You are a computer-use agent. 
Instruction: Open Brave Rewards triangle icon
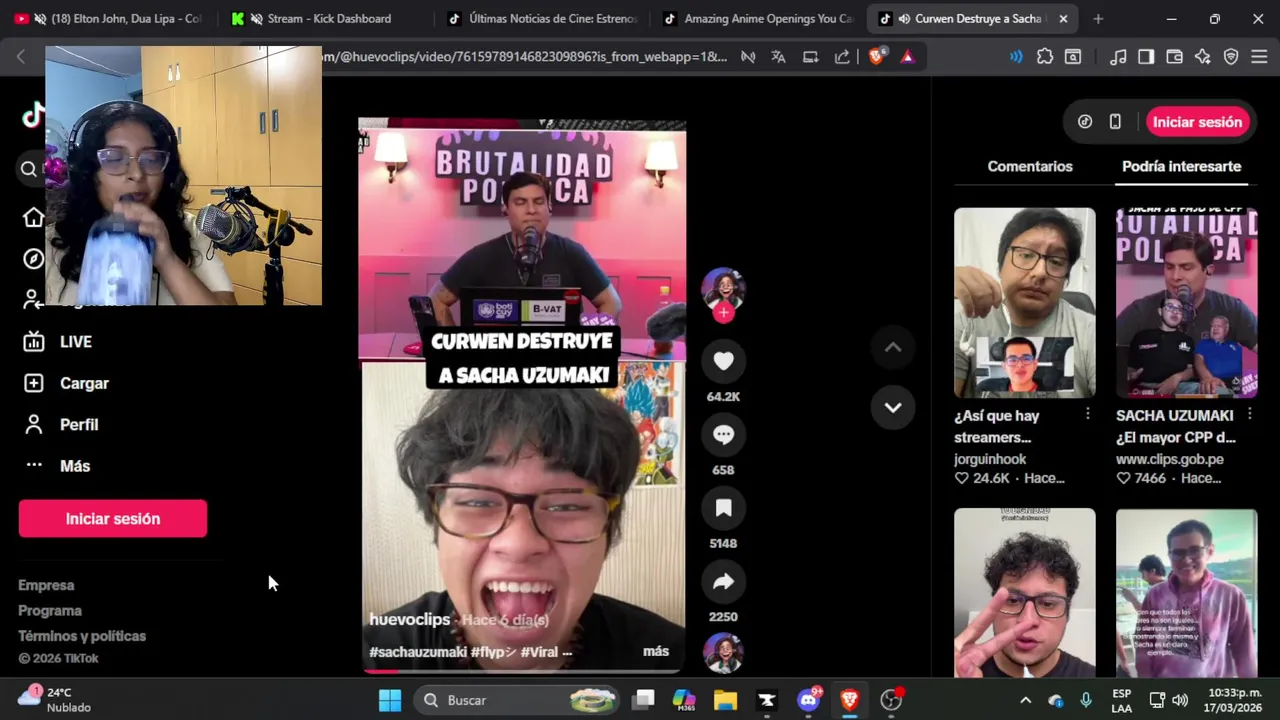[x=907, y=57]
